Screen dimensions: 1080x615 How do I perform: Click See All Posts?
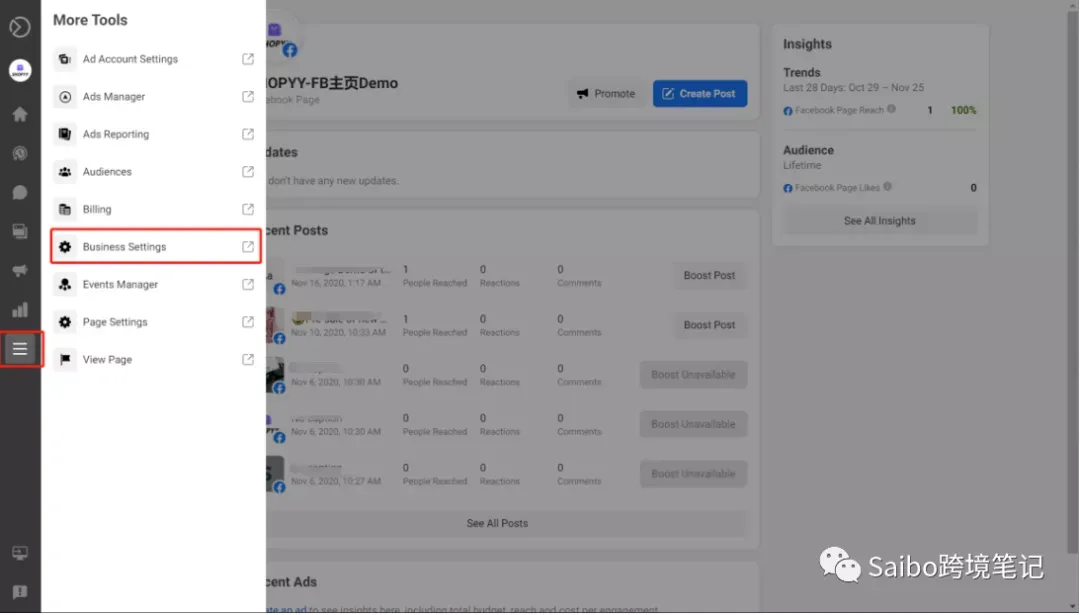pos(497,524)
